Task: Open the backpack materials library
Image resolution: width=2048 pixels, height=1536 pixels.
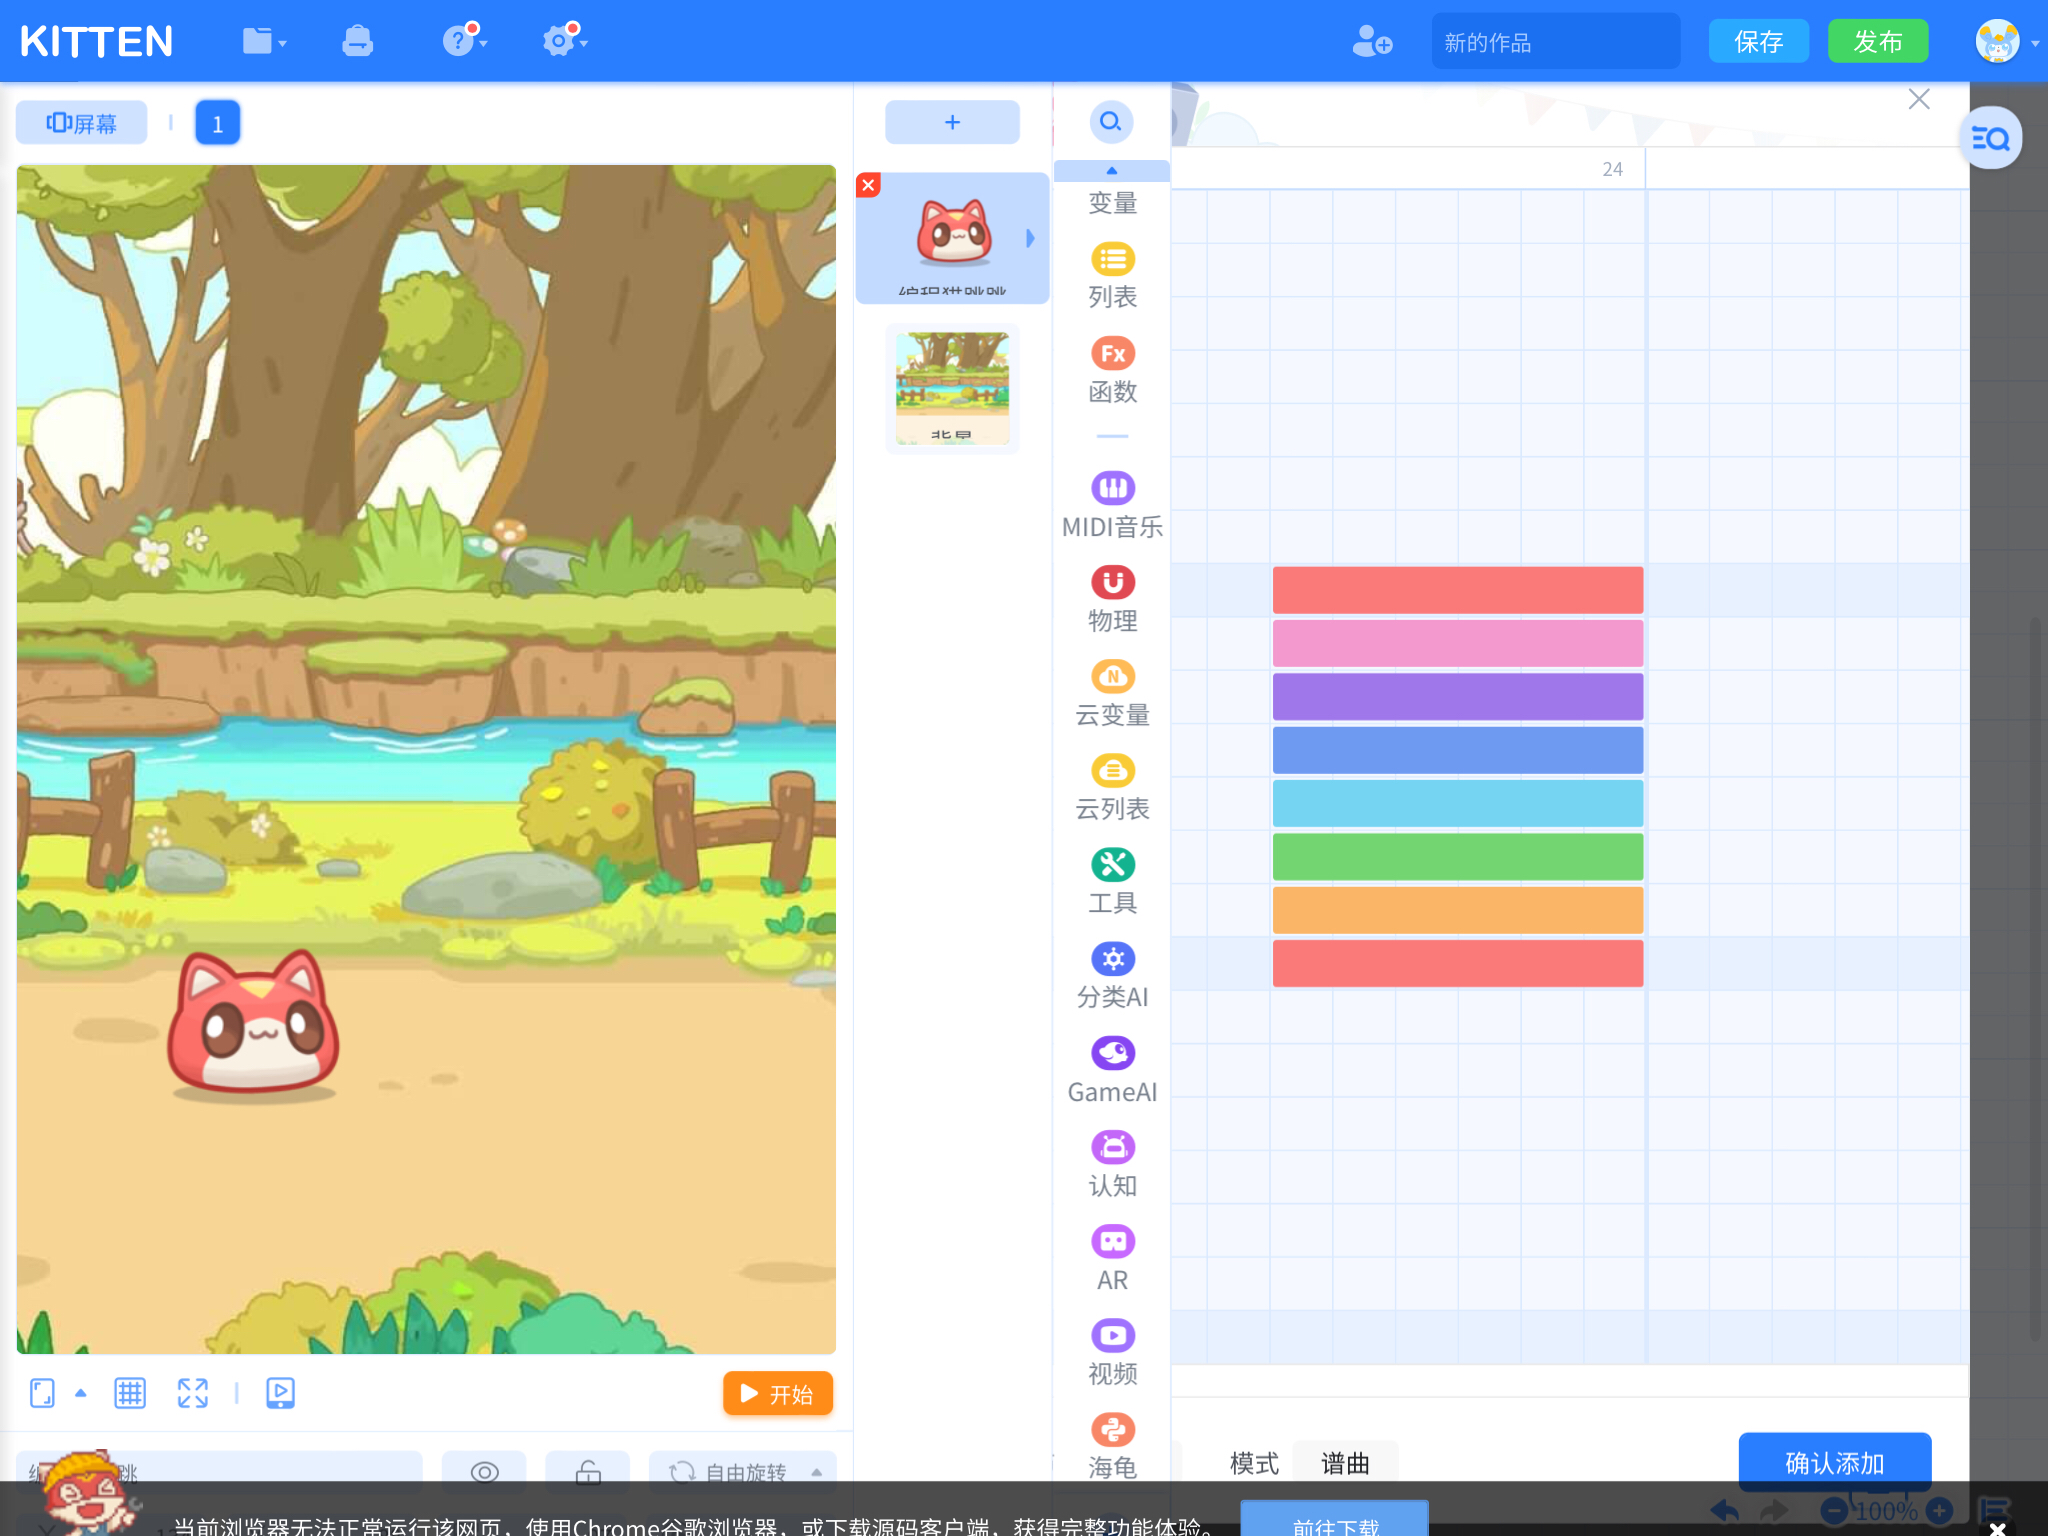Action: [x=357, y=41]
